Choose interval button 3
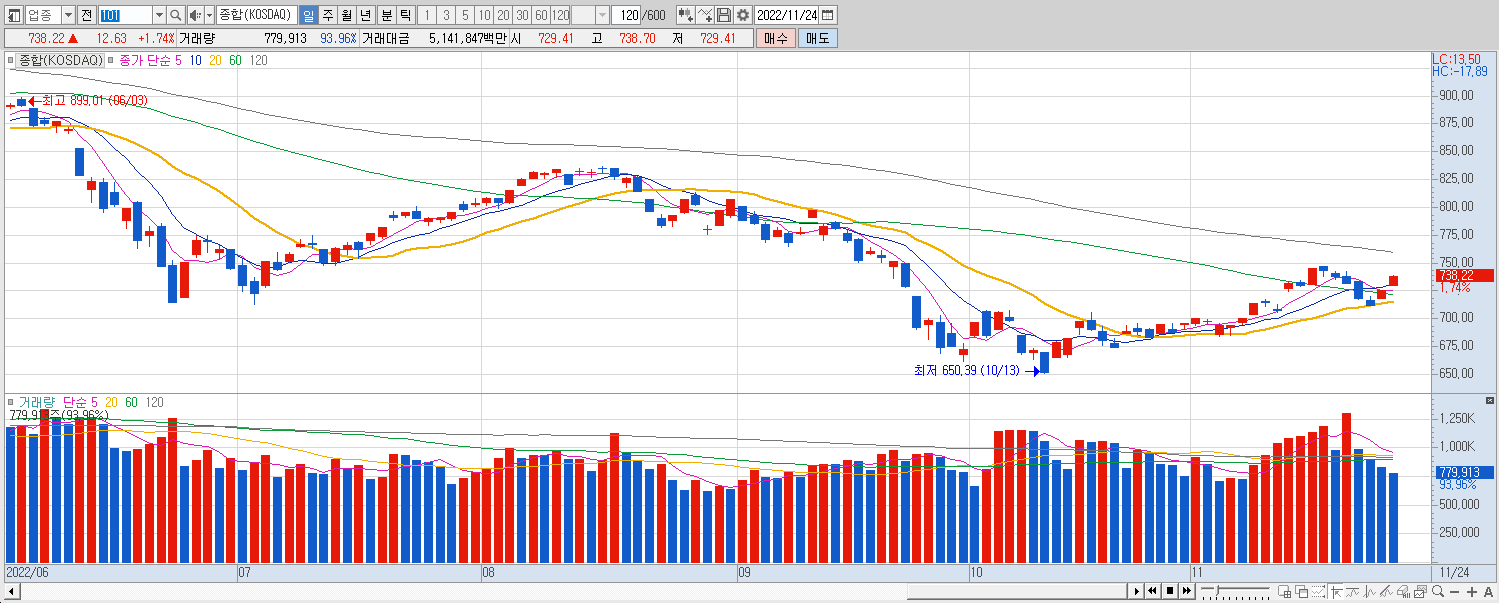Image resolution: width=1499 pixels, height=603 pixels. pyautogui.click(x=446, y=15)
